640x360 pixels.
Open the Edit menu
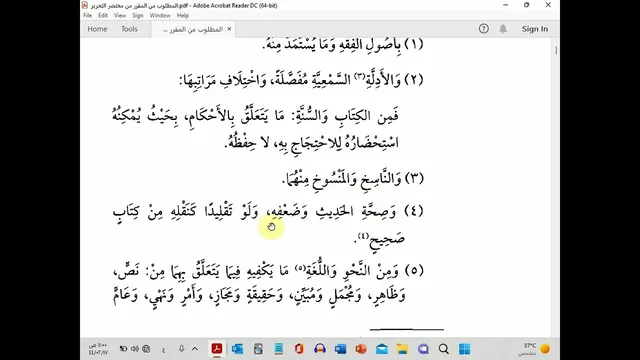click(103, 16)
